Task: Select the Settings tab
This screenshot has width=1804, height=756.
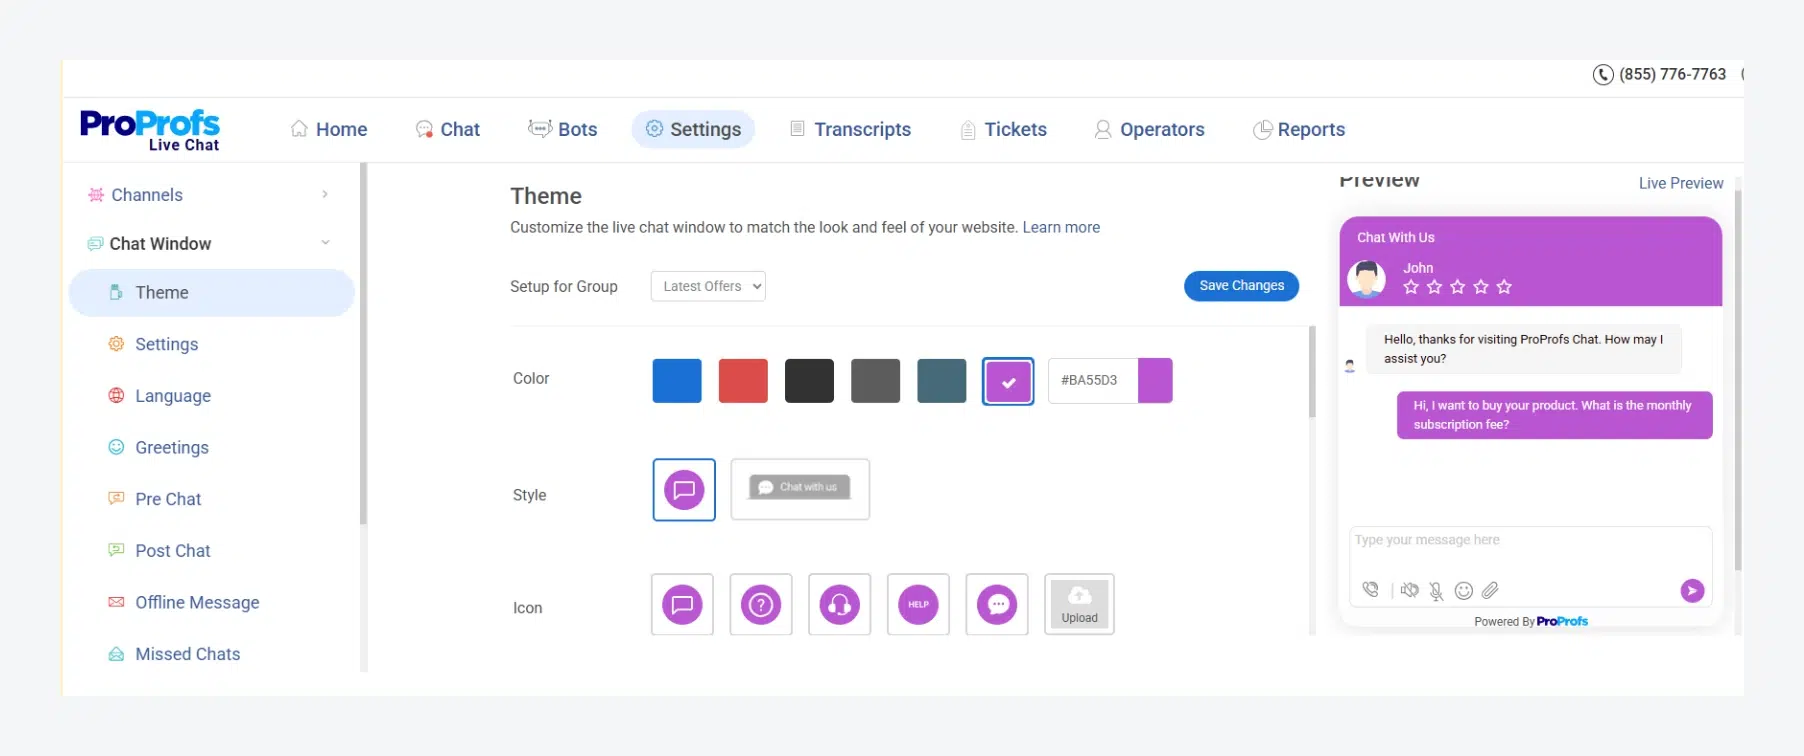Action: click(x=693, y=129)
